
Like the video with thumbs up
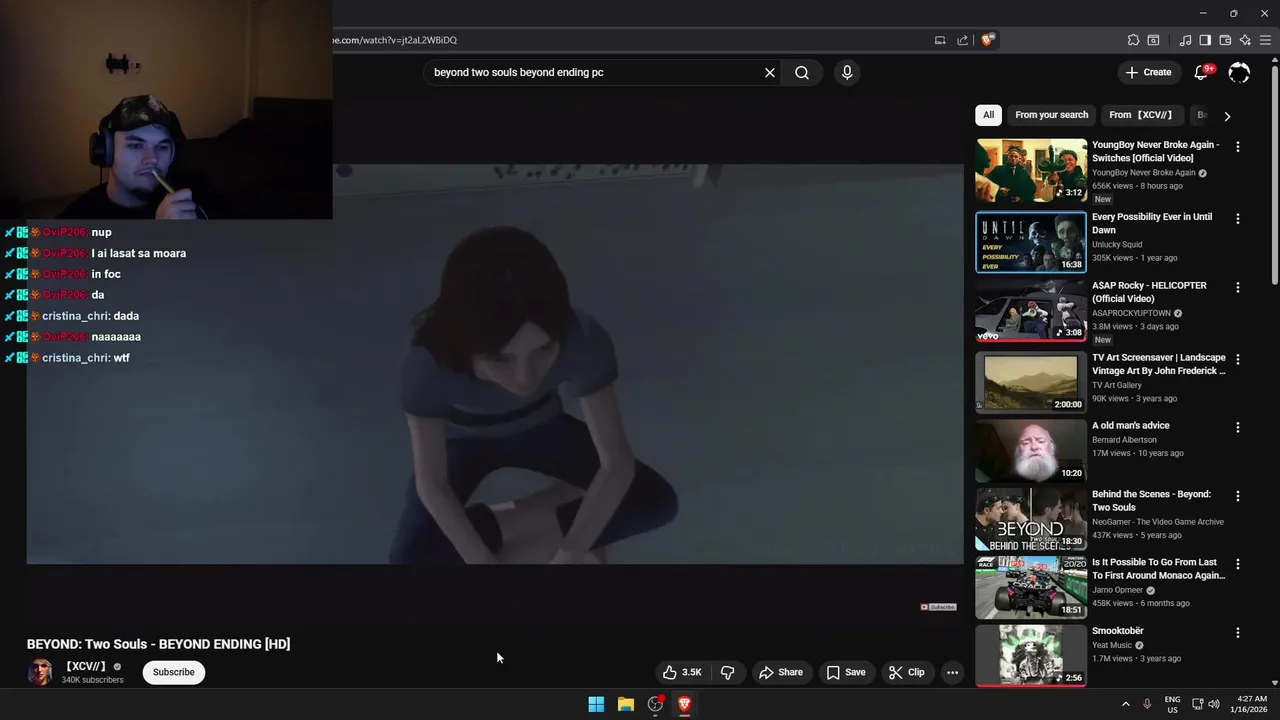(681, 672)
